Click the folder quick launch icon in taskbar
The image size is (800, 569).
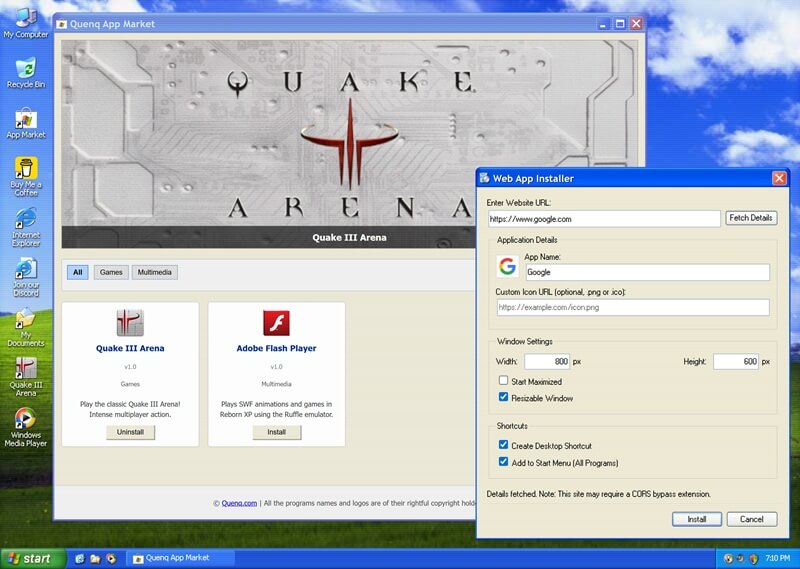(x=95, y=559)
